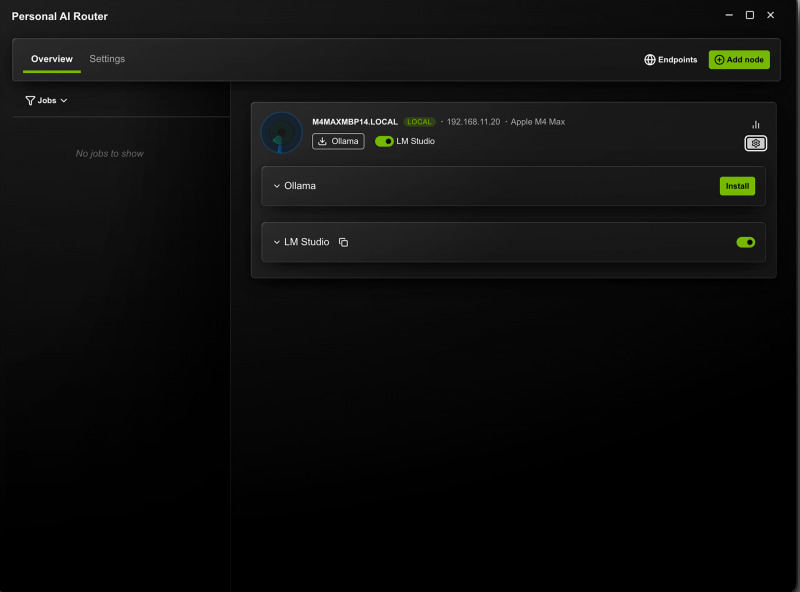Click the Add node button

coord(739,60)
